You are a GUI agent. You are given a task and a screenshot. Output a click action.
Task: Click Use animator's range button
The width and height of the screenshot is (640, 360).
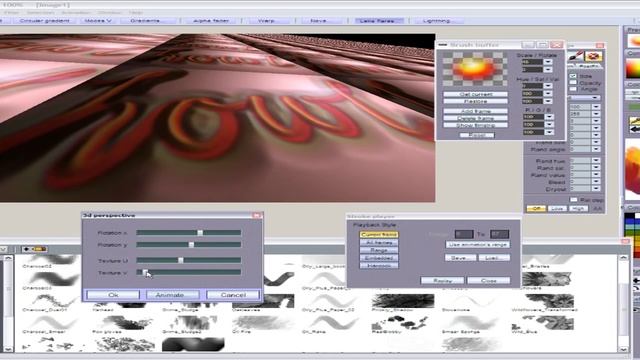[x=478, y=244]
